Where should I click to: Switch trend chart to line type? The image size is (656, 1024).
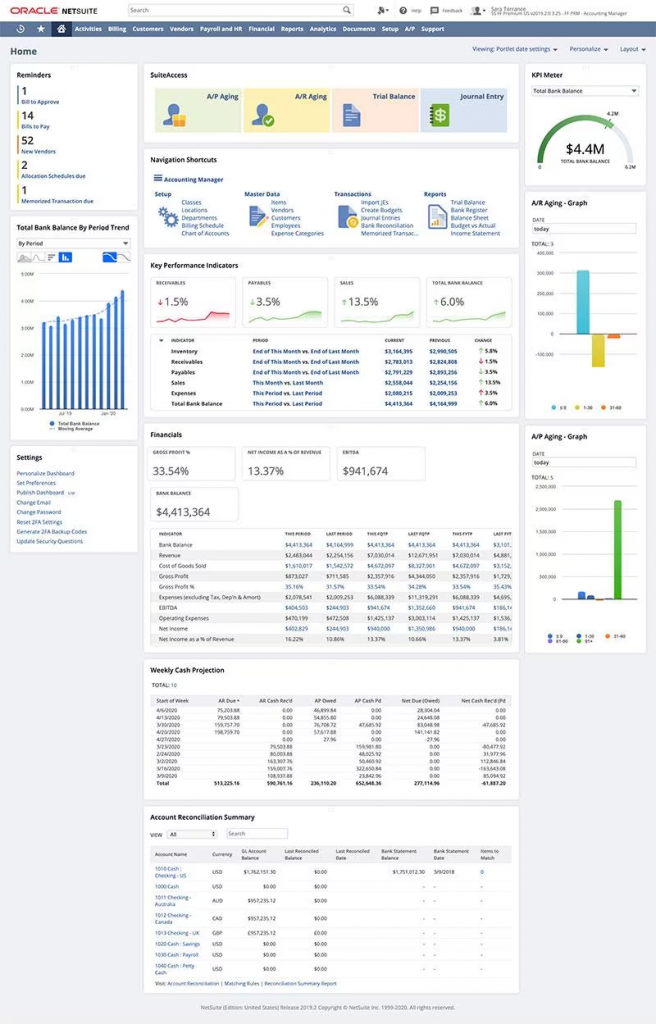[38, 257]
